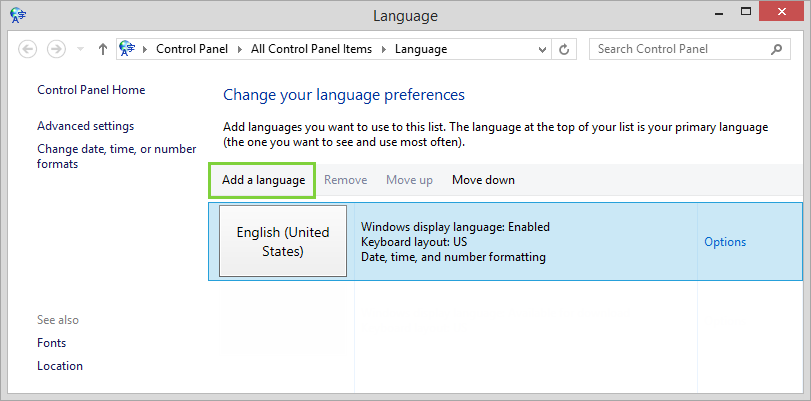Navigate to All Control Panel Items breadcrumb
The height and width of the screenshot is (401, 811).
(310, 49)
